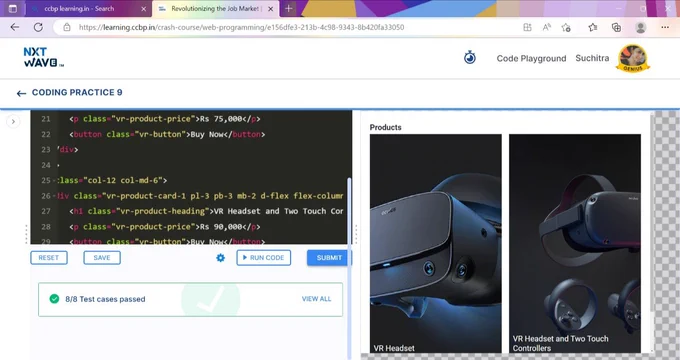Collapse code fold arrow at line 25
The width and height of the screenshot is (680, 360).
tap(54, 180)
